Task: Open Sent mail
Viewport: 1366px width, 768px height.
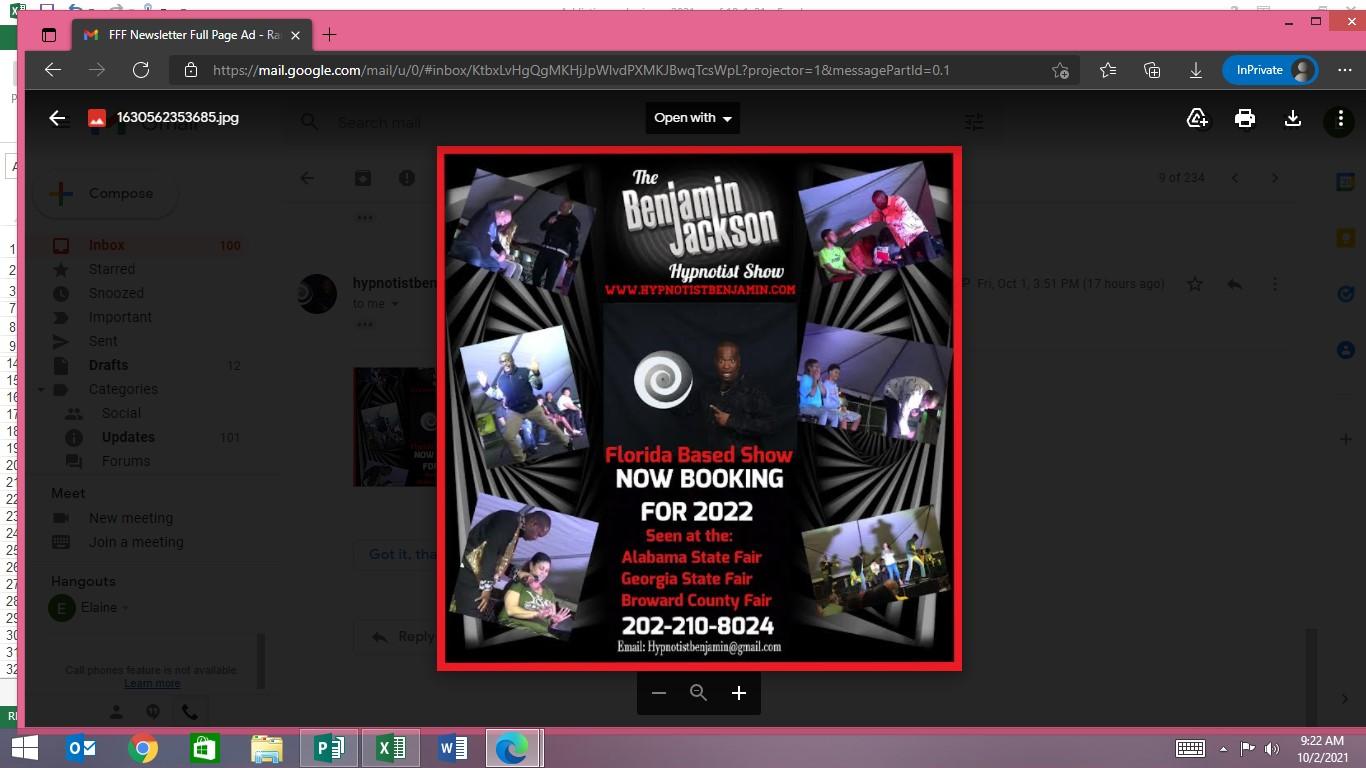Action: click(103, 341)
